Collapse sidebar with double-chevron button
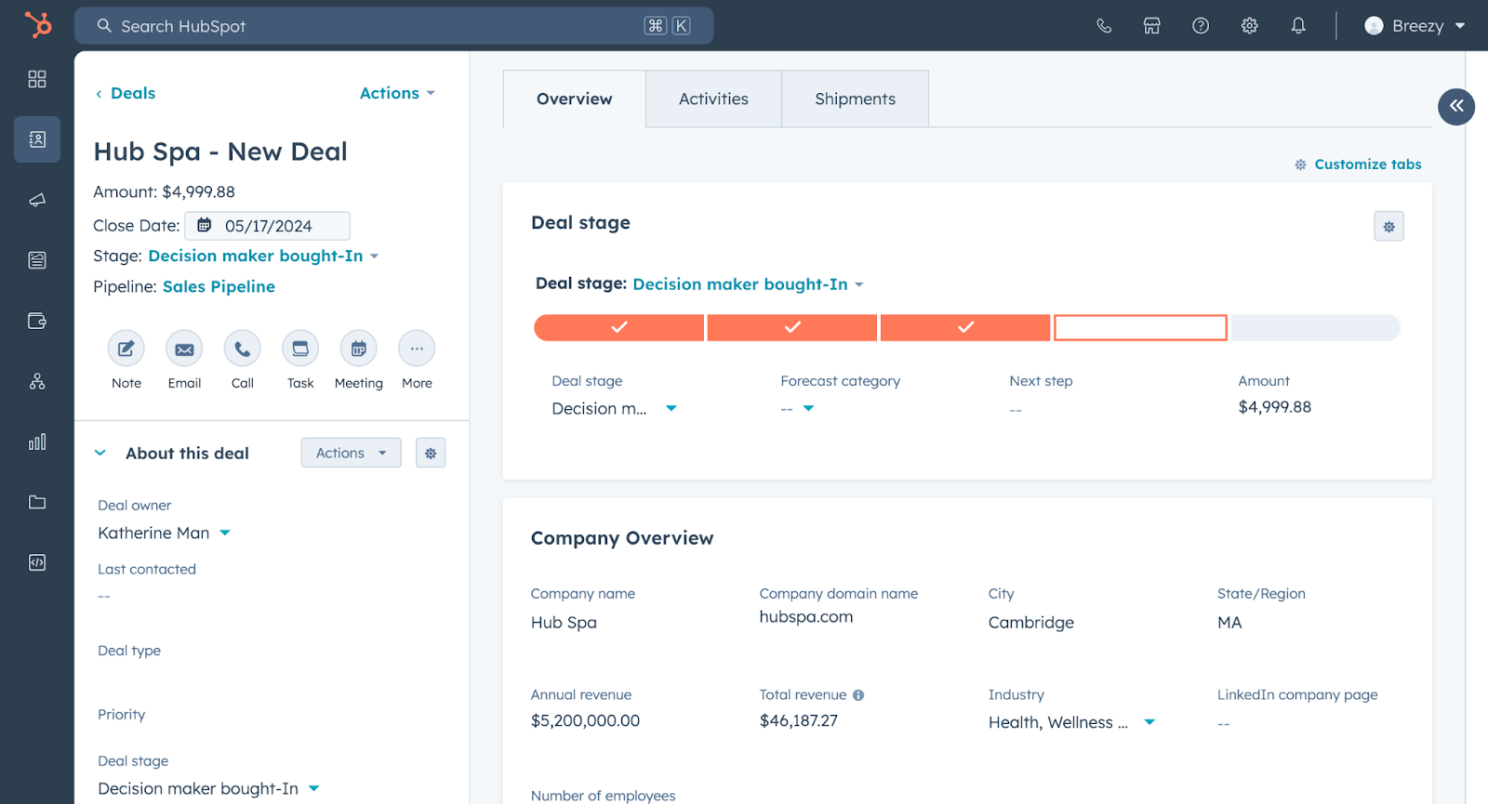This screenshot has height=804, width=1488. (x=1456, y=106)
